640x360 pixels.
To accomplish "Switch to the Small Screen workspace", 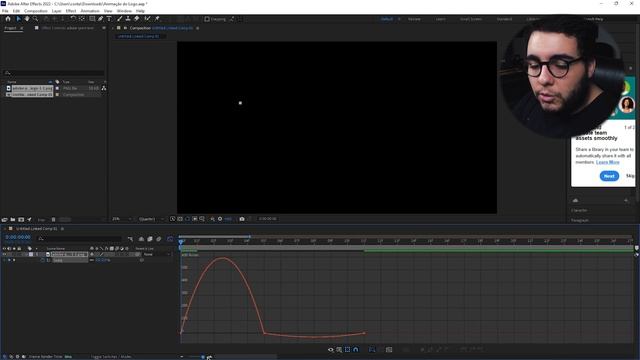I will point(471,19).
